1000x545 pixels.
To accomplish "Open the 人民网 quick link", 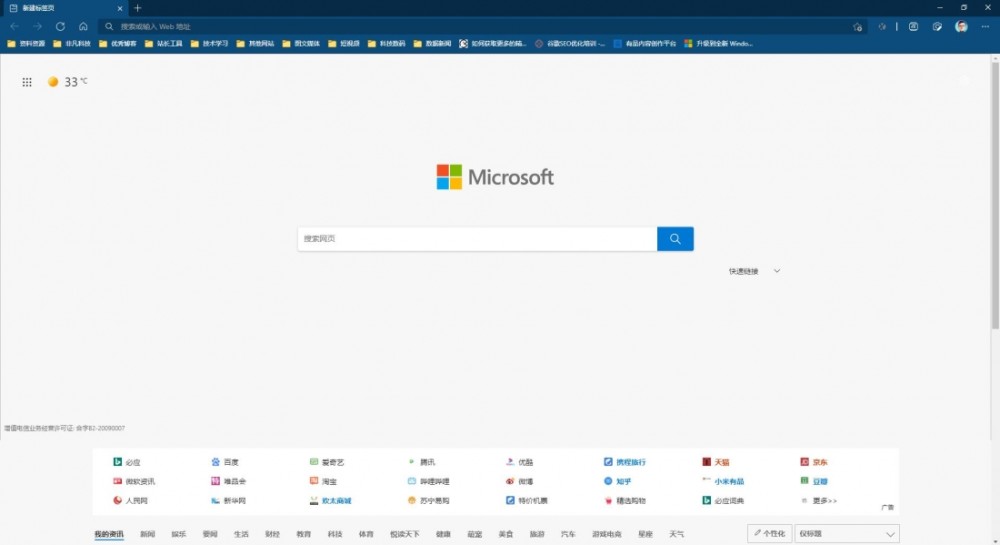I will pos(130,500).
